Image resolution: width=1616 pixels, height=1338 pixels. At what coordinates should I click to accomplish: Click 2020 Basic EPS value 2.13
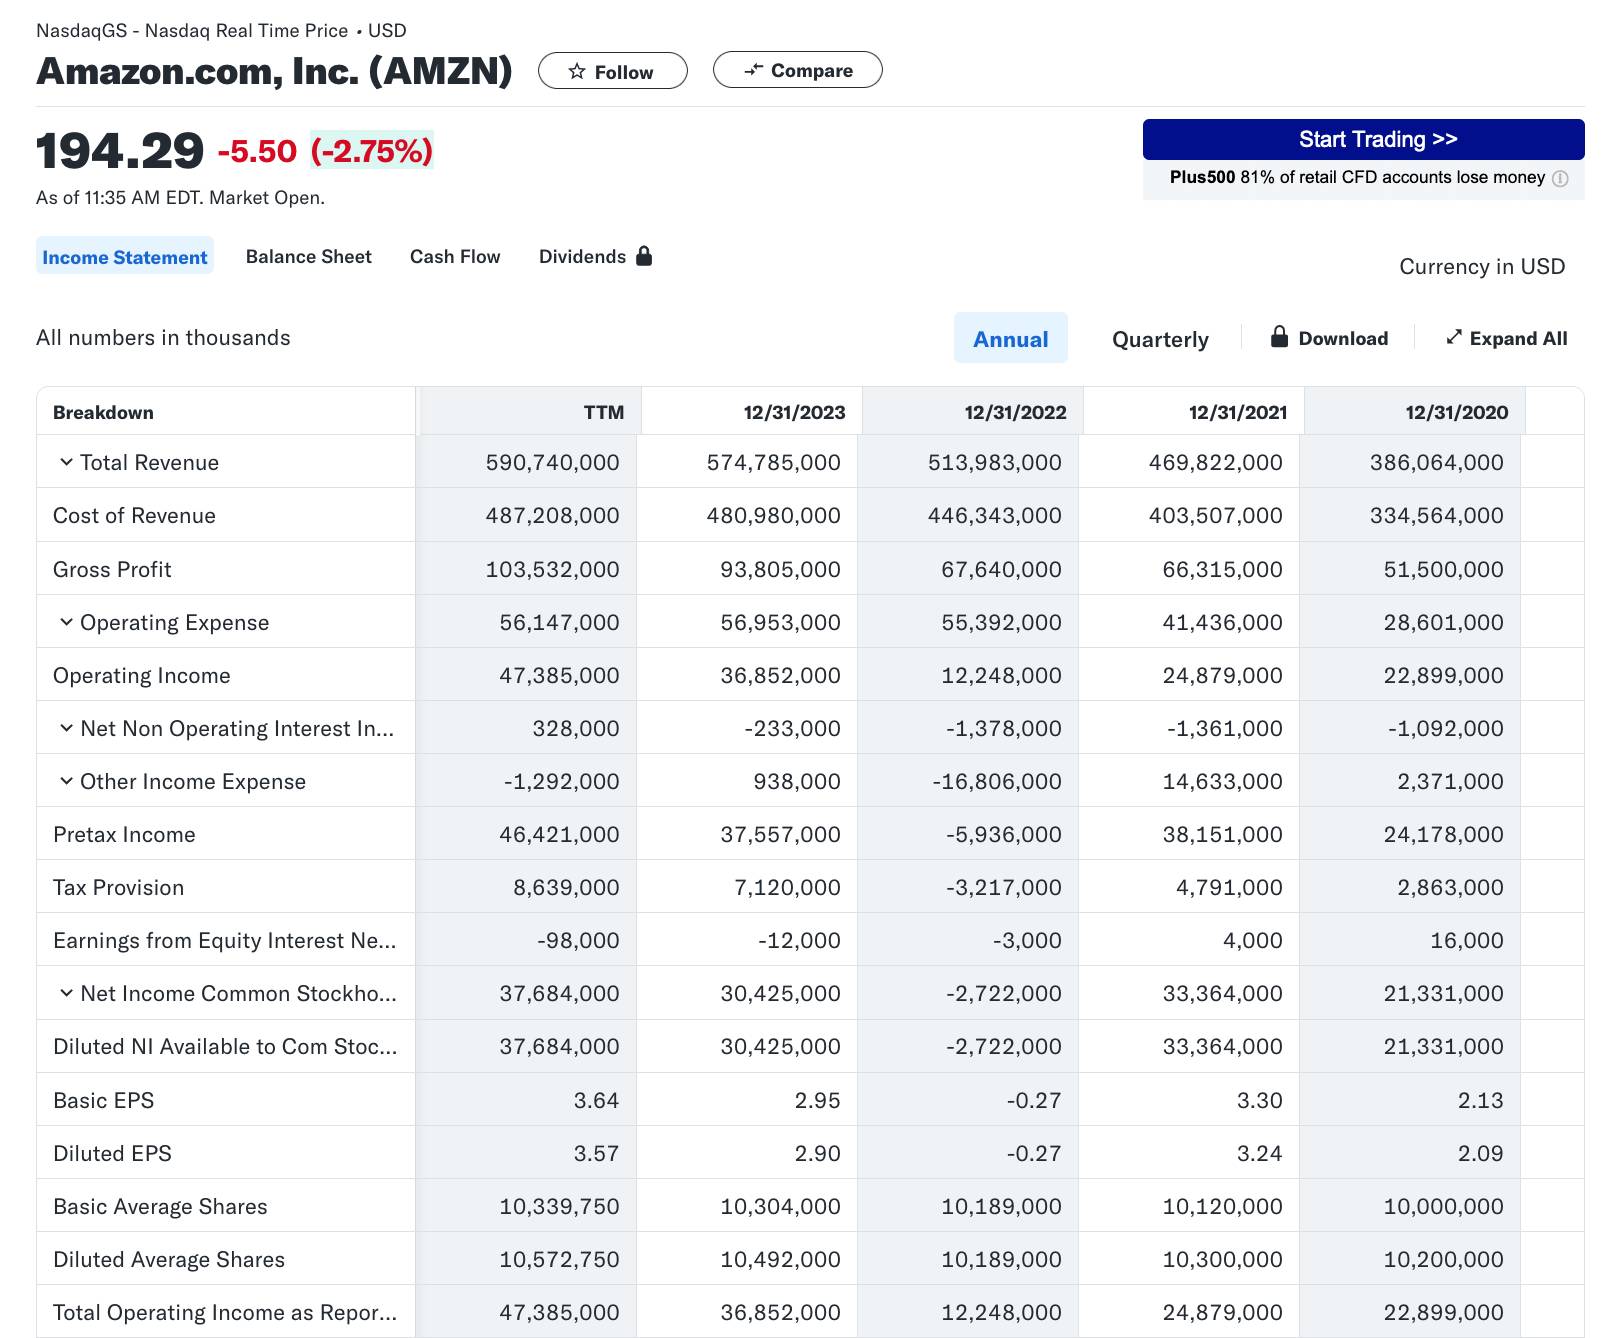tap(1480, 1100)
